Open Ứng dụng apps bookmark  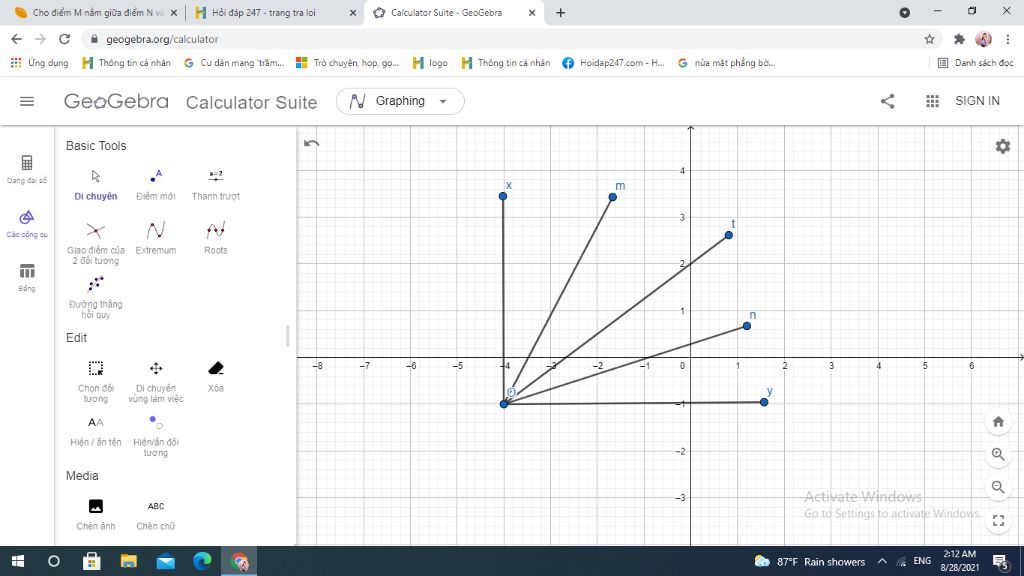(40, 63)
